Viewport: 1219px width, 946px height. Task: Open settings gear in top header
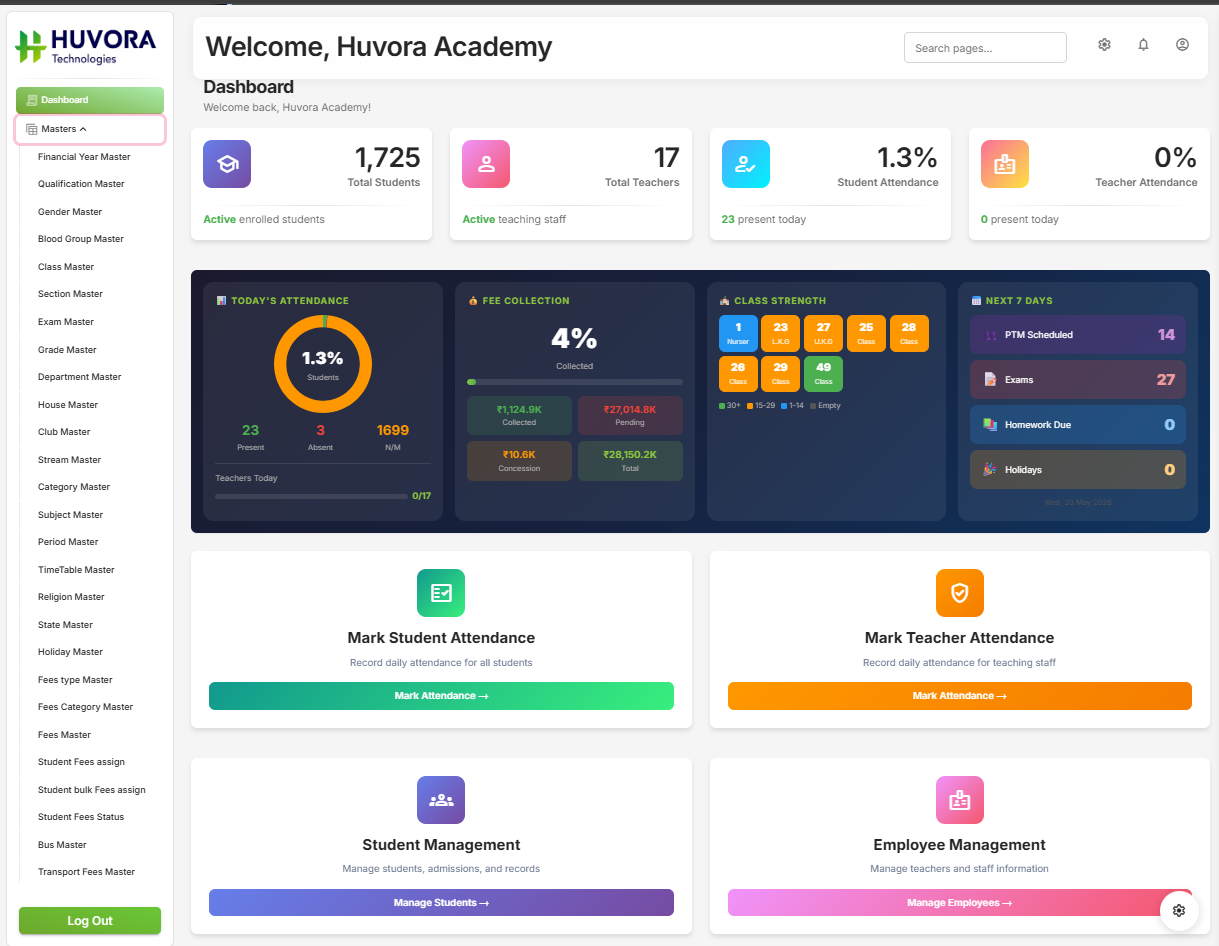pos(1104,45)
